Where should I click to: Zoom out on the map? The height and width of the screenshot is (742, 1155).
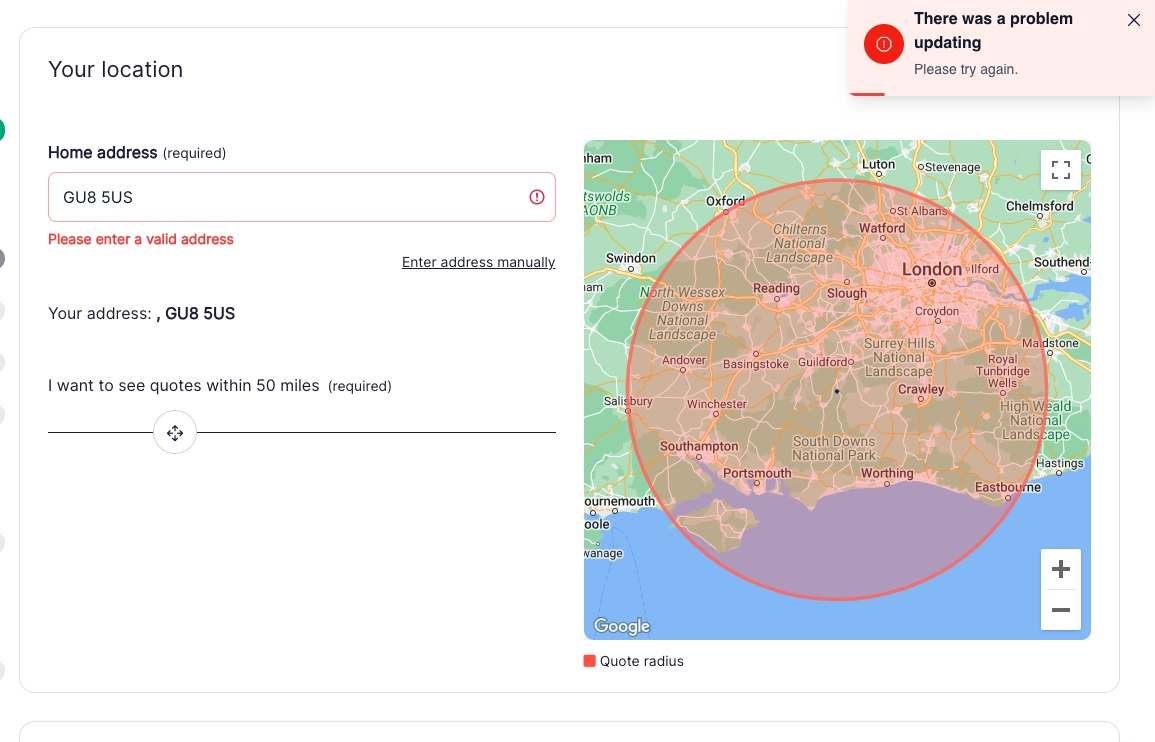pyautogui.click(x=1061, y=610)
